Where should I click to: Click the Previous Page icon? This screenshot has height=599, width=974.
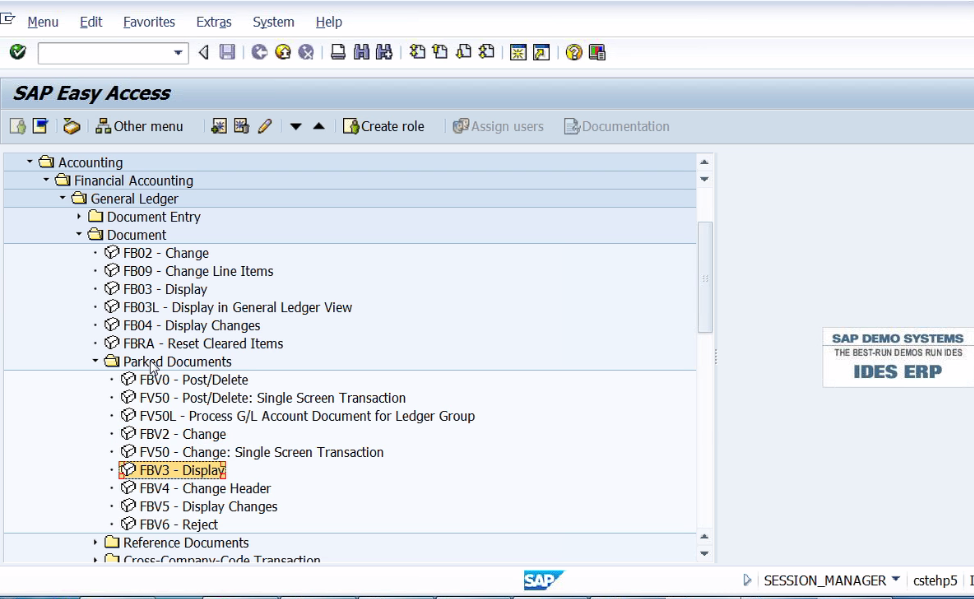[440, 52]
